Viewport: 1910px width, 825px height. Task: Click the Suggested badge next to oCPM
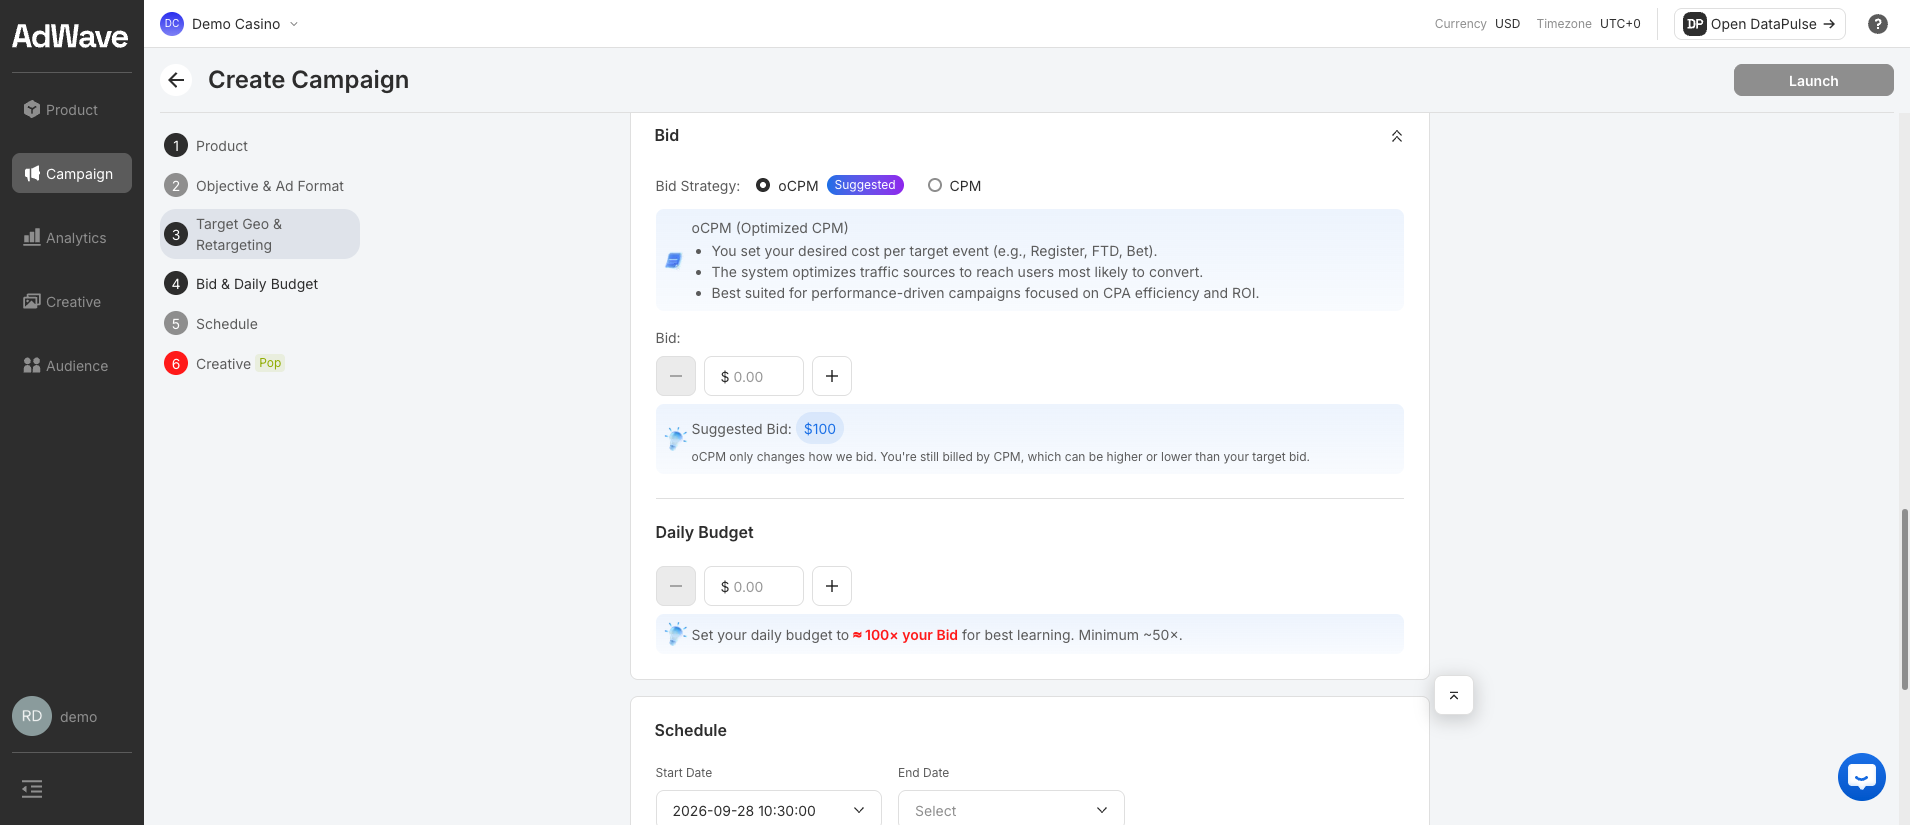point(865,185)
